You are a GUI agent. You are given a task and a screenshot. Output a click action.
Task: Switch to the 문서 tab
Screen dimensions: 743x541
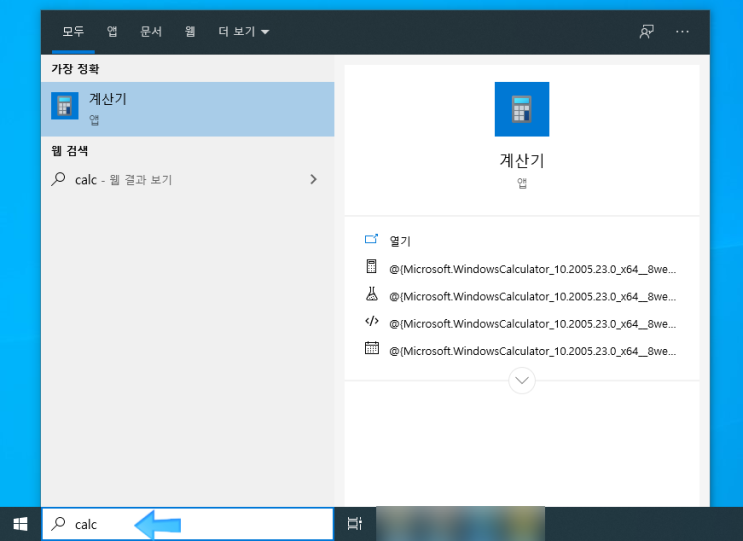(x=151, y=31)
